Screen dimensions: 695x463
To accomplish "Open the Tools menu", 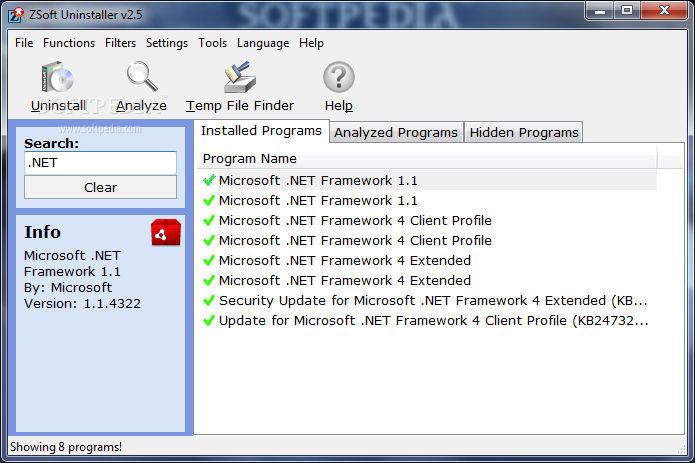I will [212, 43].
